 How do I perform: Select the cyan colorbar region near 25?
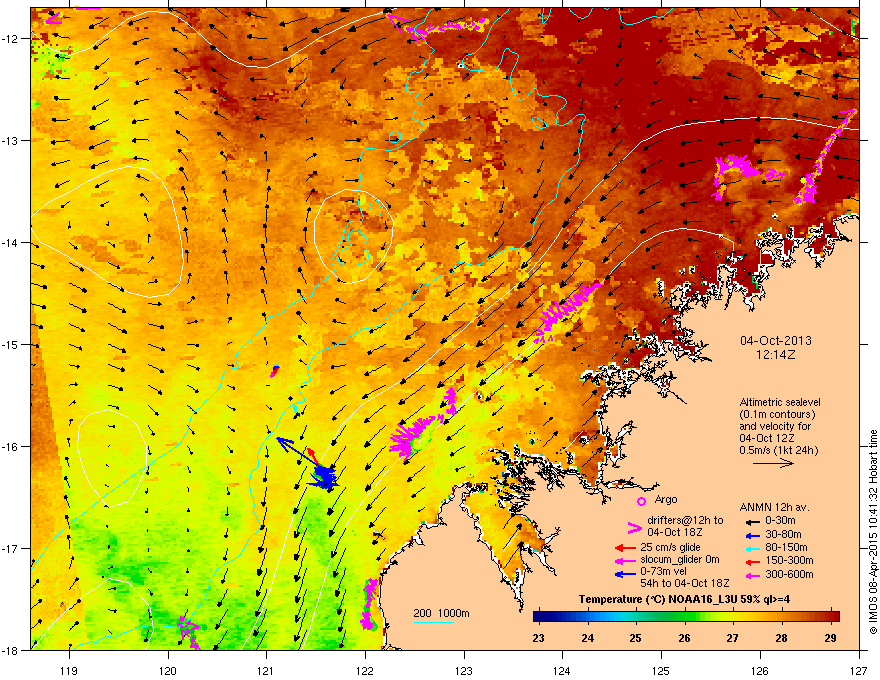tap(634, 616)
